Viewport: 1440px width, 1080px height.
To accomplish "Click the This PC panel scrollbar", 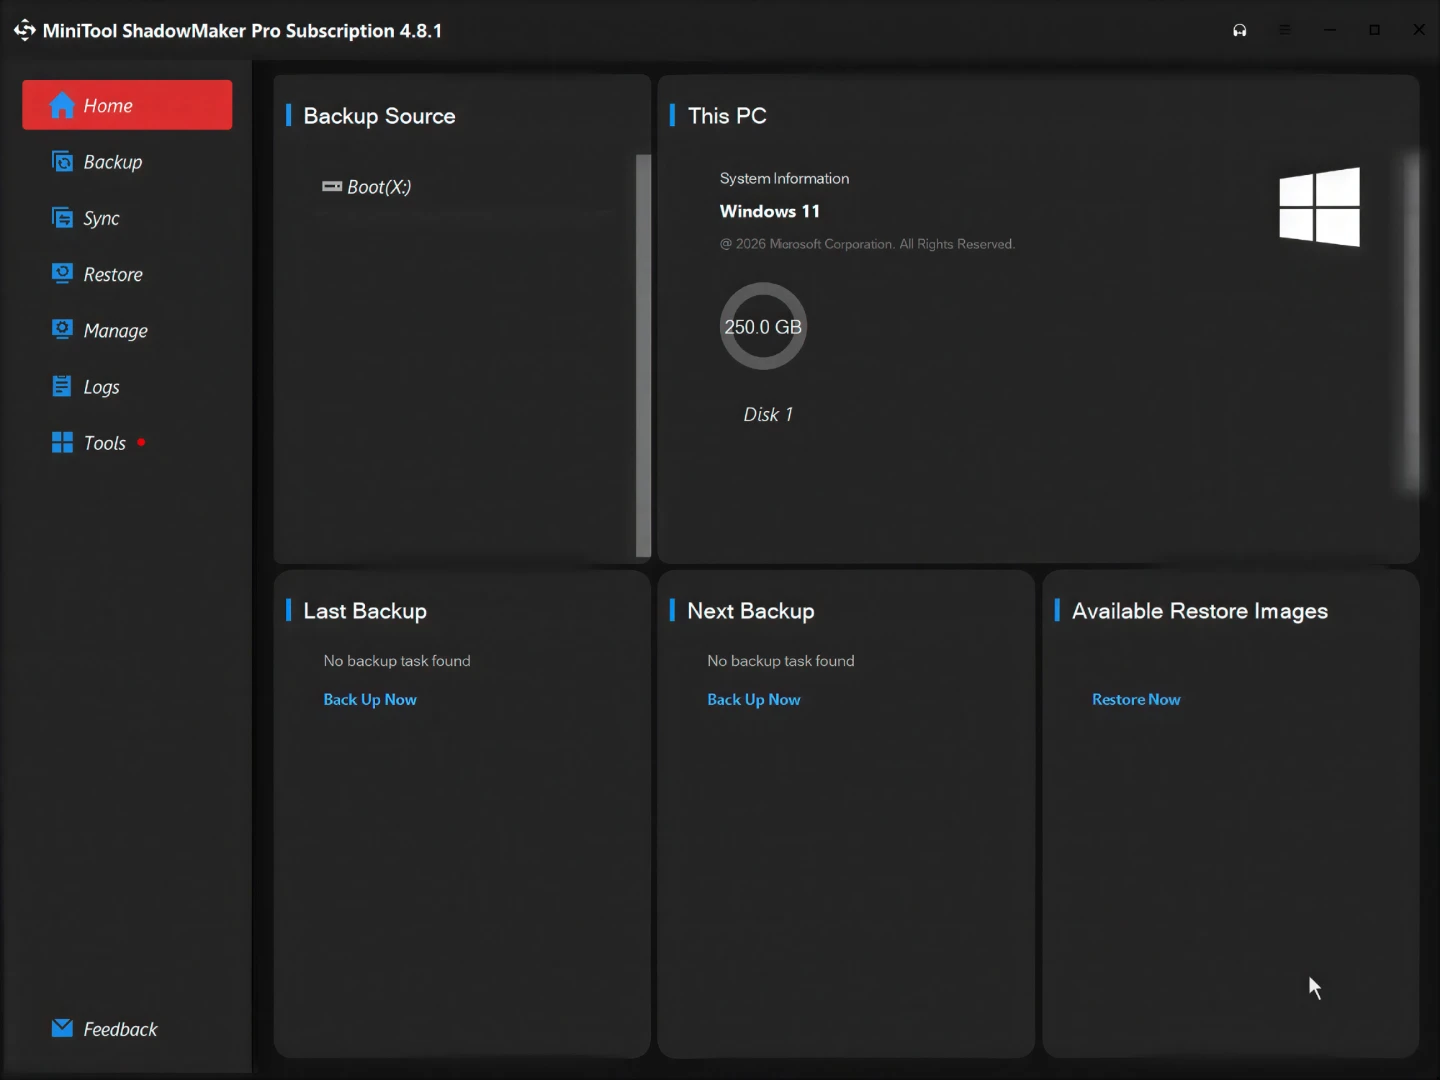I will (x=1412, y=322).
